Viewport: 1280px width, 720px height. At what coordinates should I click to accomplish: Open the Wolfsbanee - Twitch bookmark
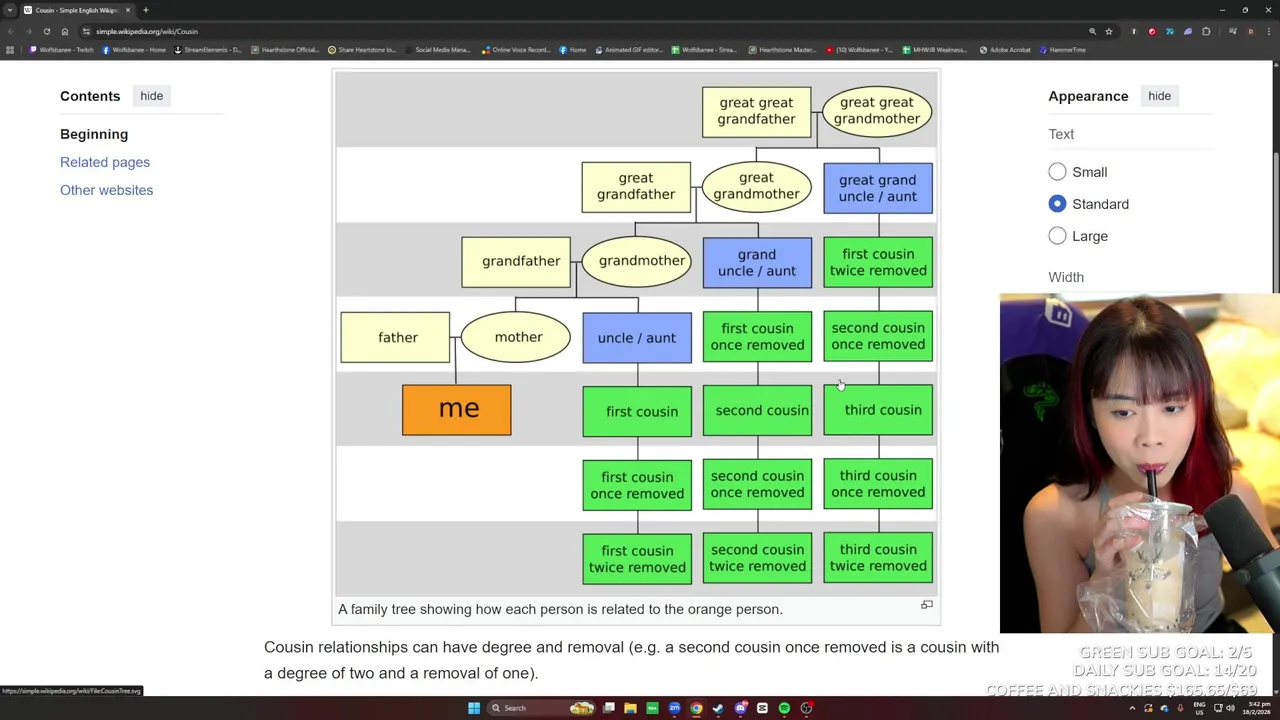tap(62, 50)
